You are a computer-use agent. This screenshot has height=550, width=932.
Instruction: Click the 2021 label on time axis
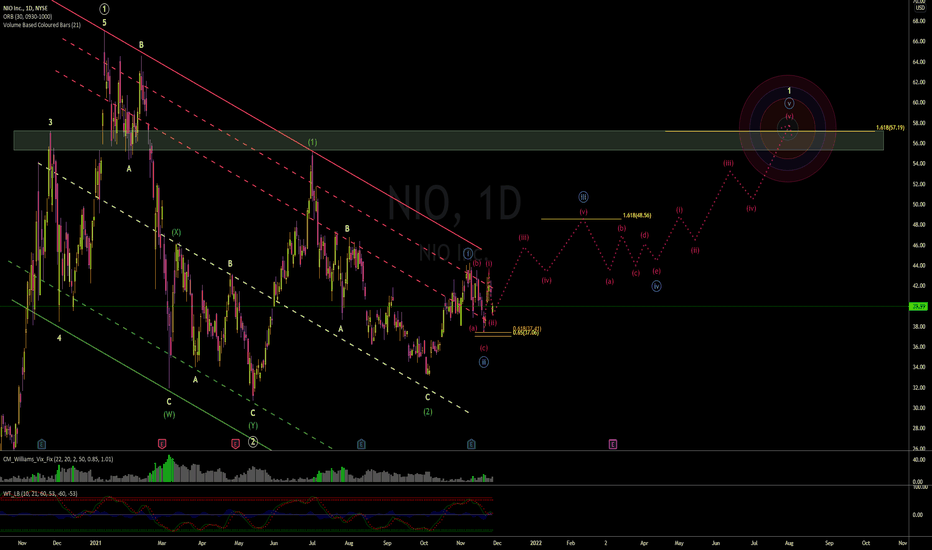point(96,543)
